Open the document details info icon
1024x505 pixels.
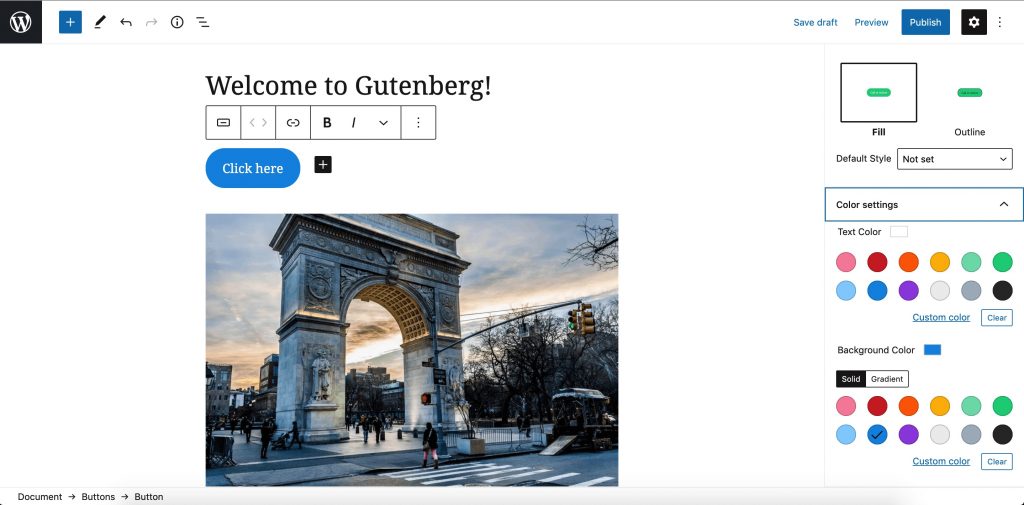[x=177, y=22]
